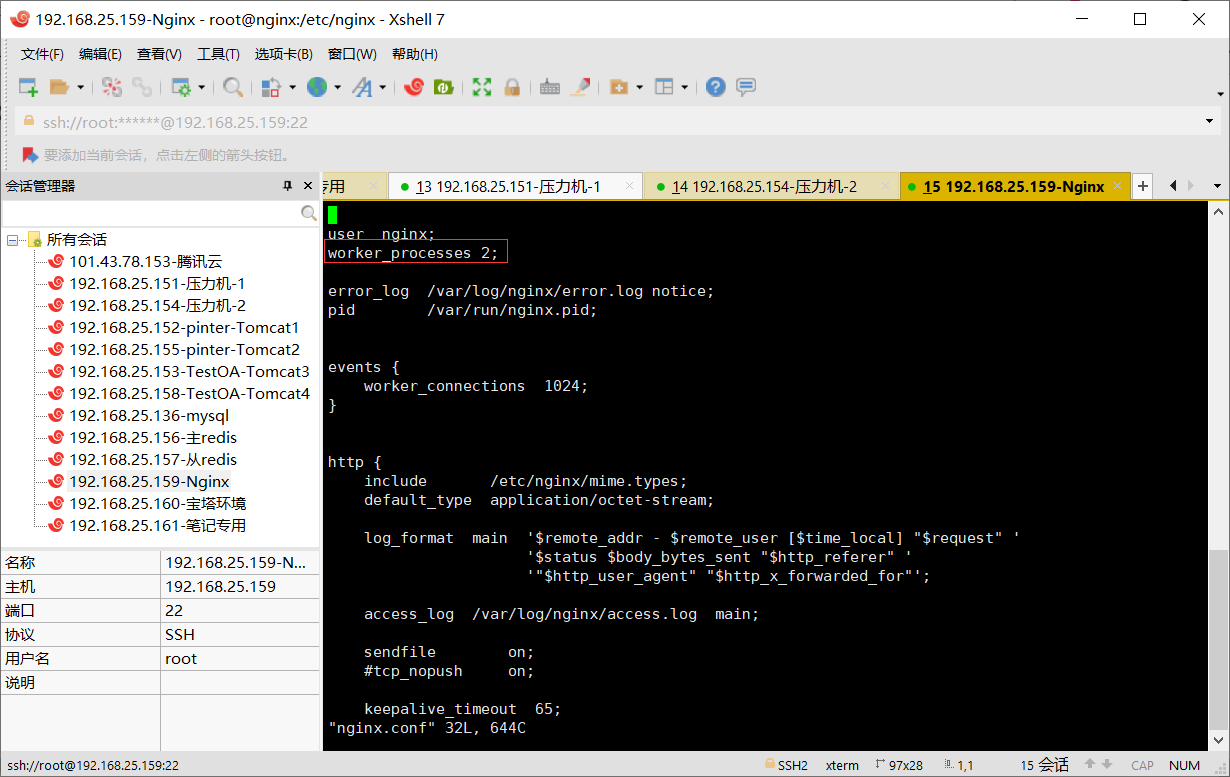Open the 帮助(H) menu
Viewport: 1230px width, 777px height.
tap(414, 54)
